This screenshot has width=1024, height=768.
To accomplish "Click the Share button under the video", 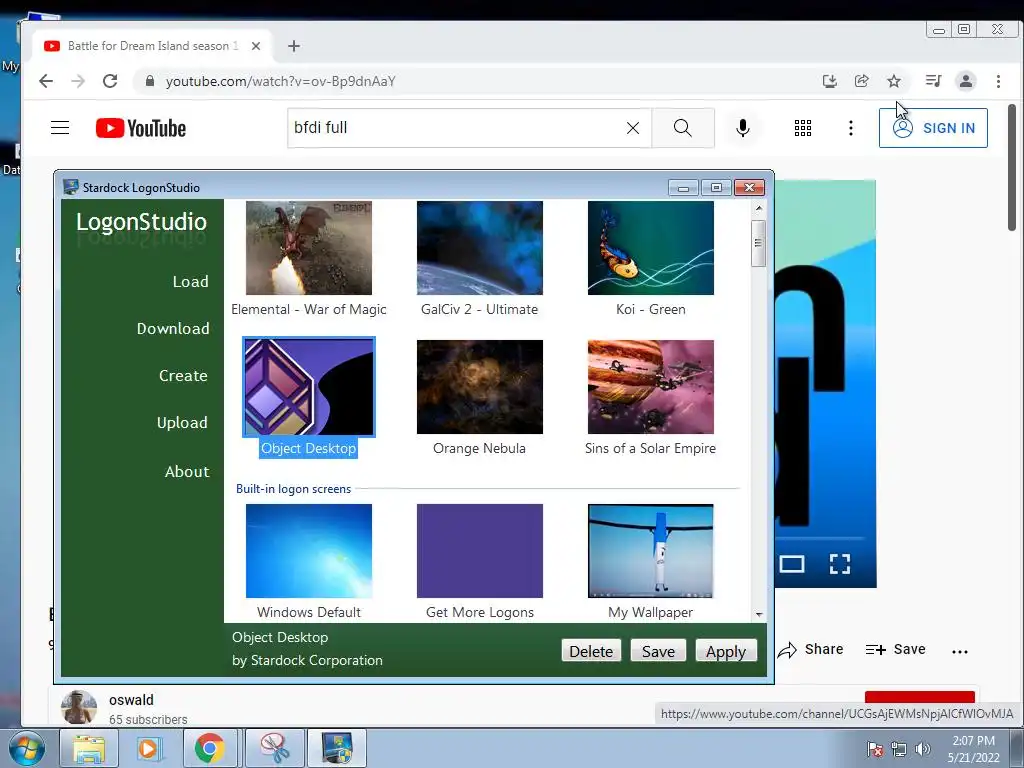I will 810,650.
